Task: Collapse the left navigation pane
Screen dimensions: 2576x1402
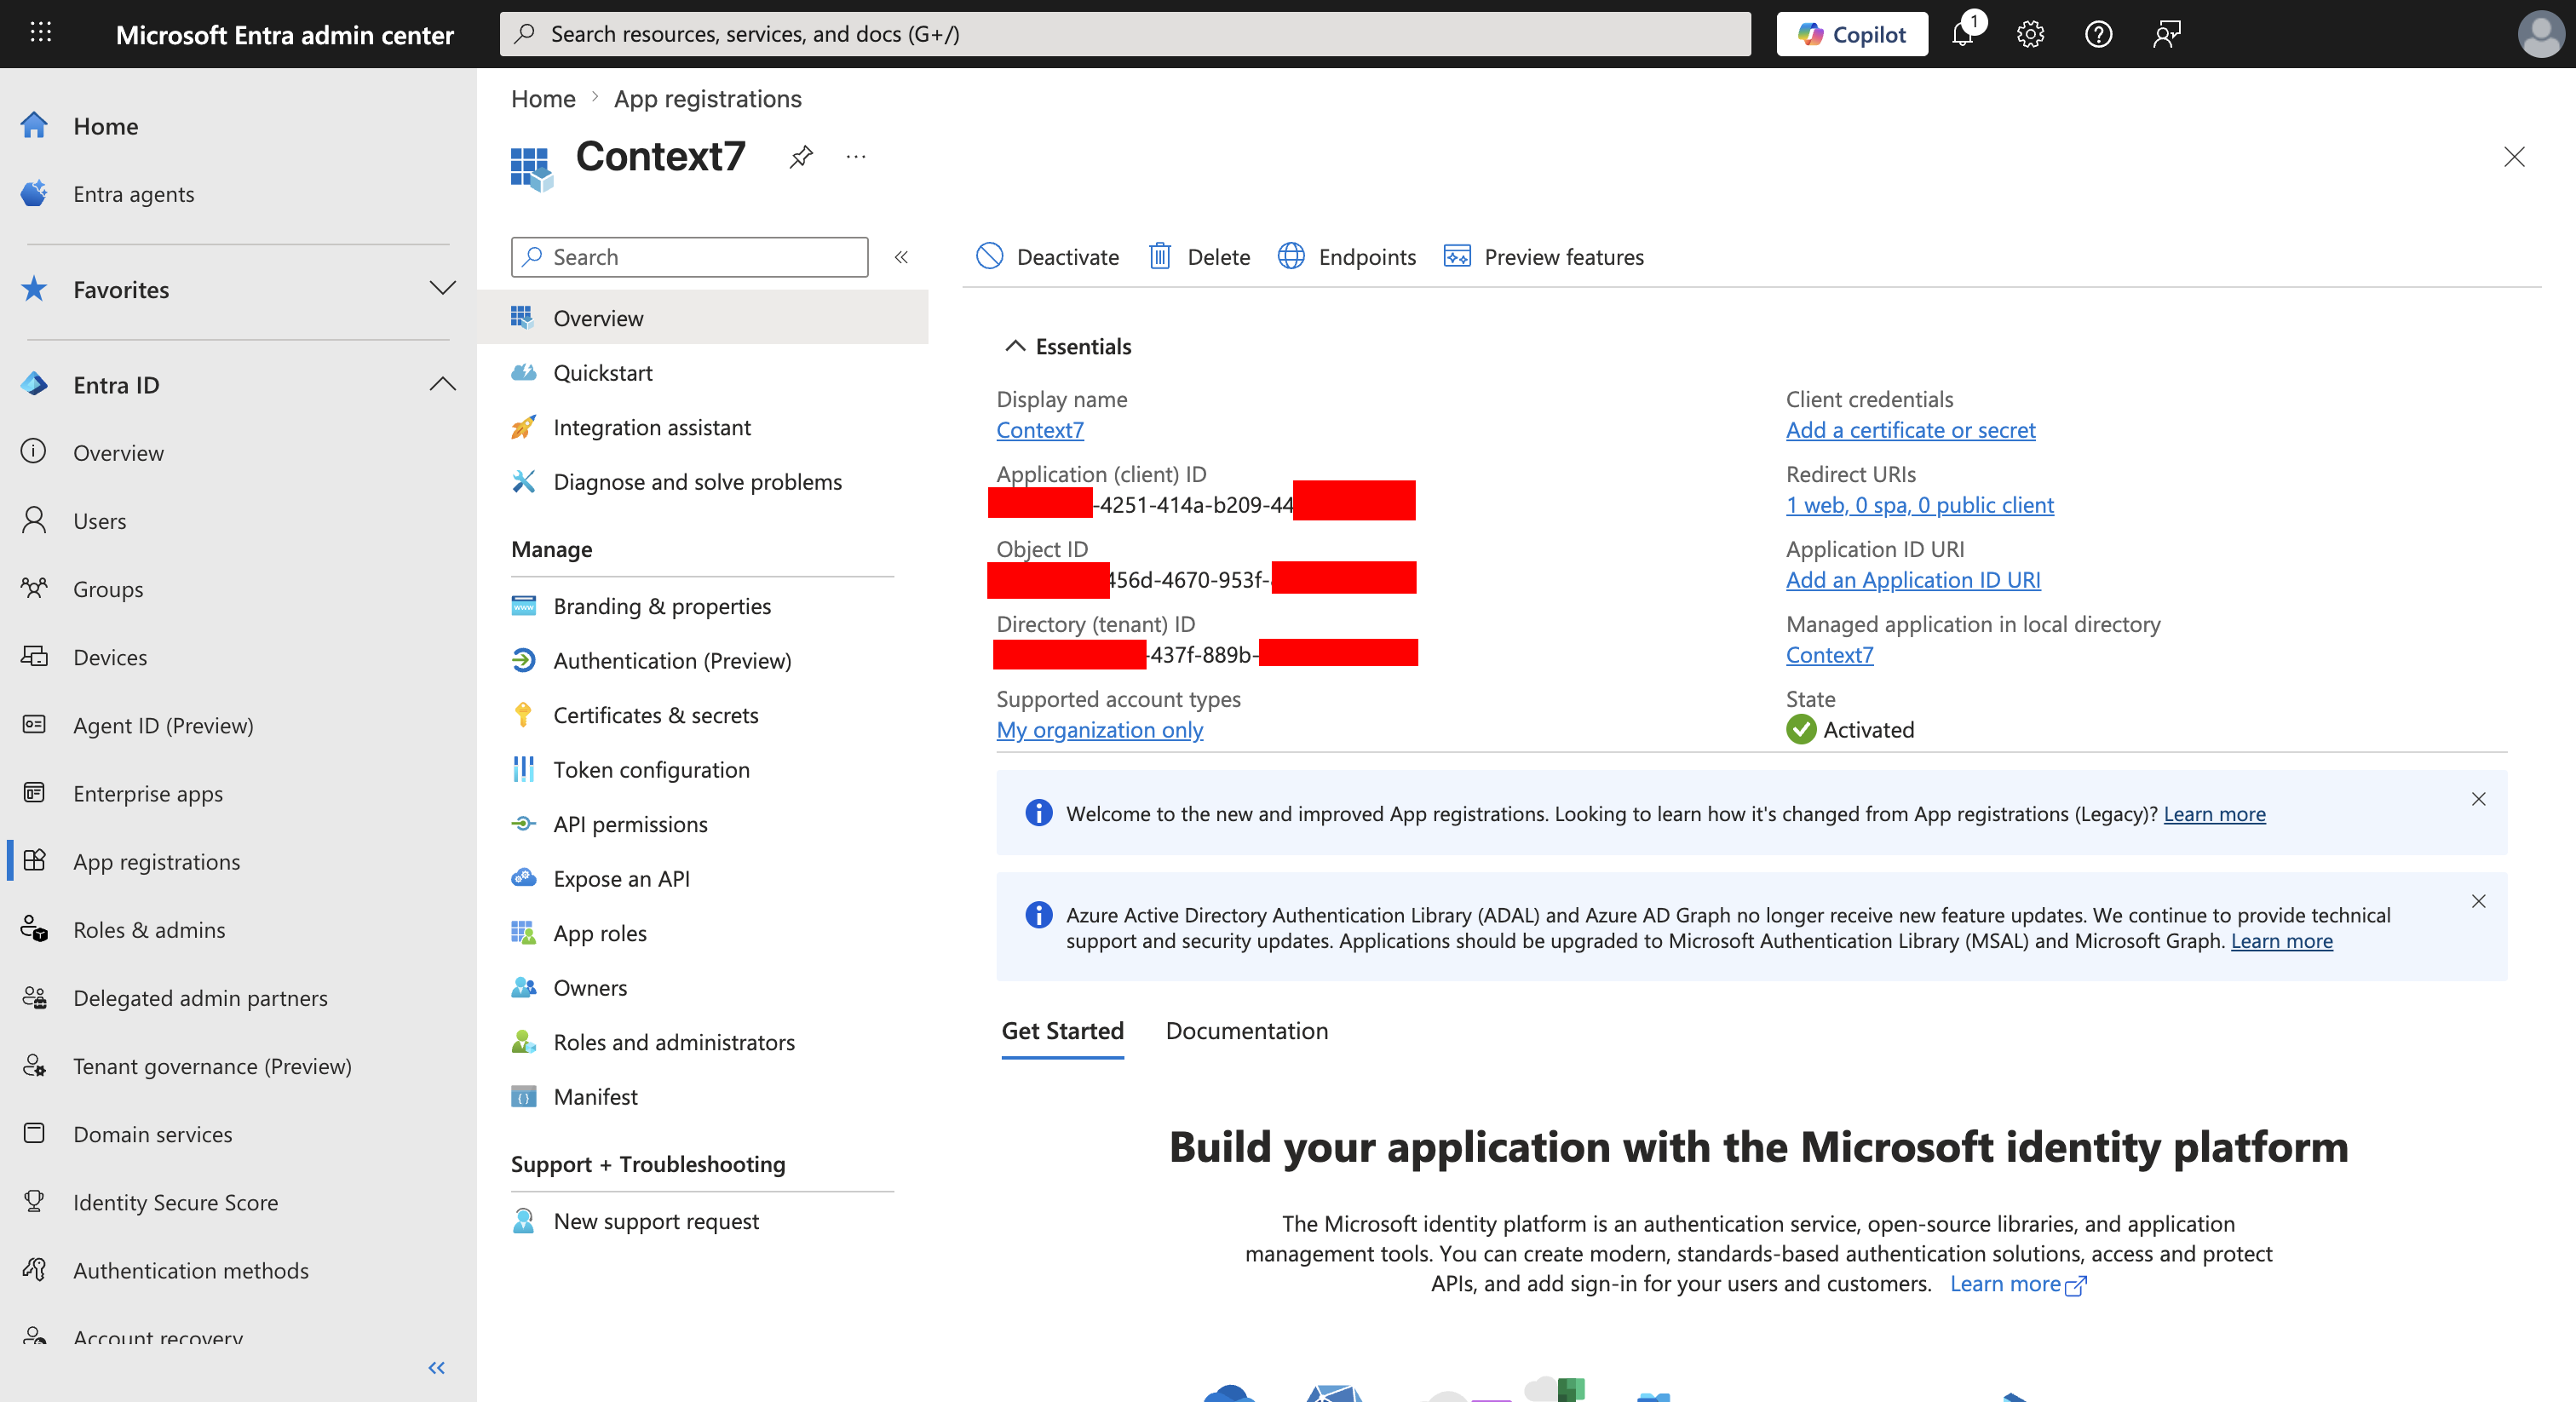Action: [x=436, y=1367]
